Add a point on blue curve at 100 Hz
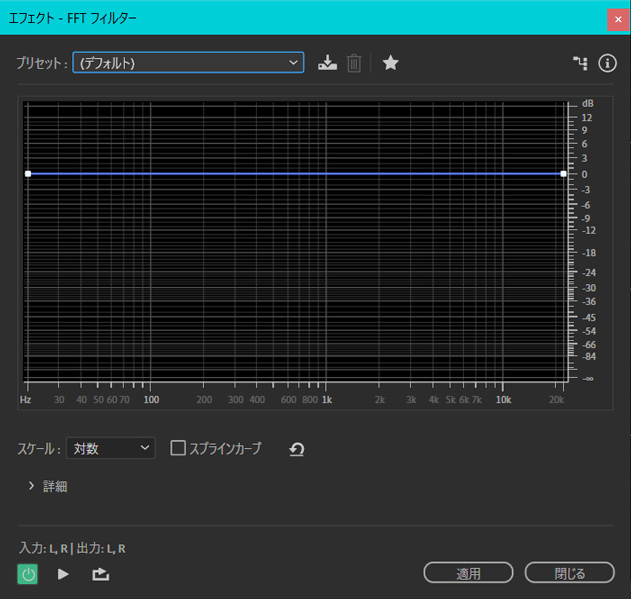631x599 pixels. point(151,174)
